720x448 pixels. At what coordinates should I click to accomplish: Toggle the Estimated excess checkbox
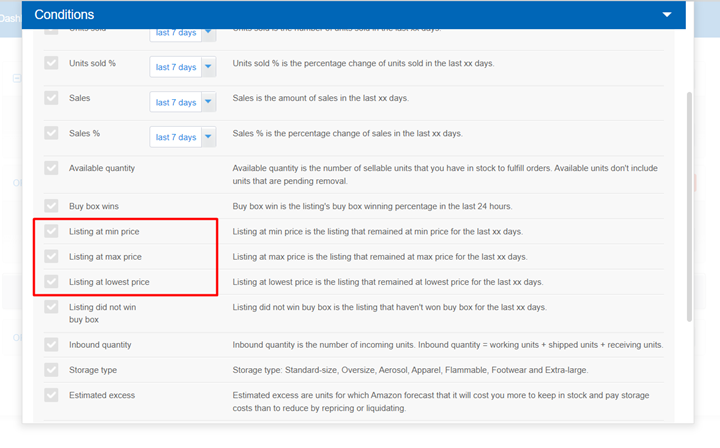pos(51,395)
